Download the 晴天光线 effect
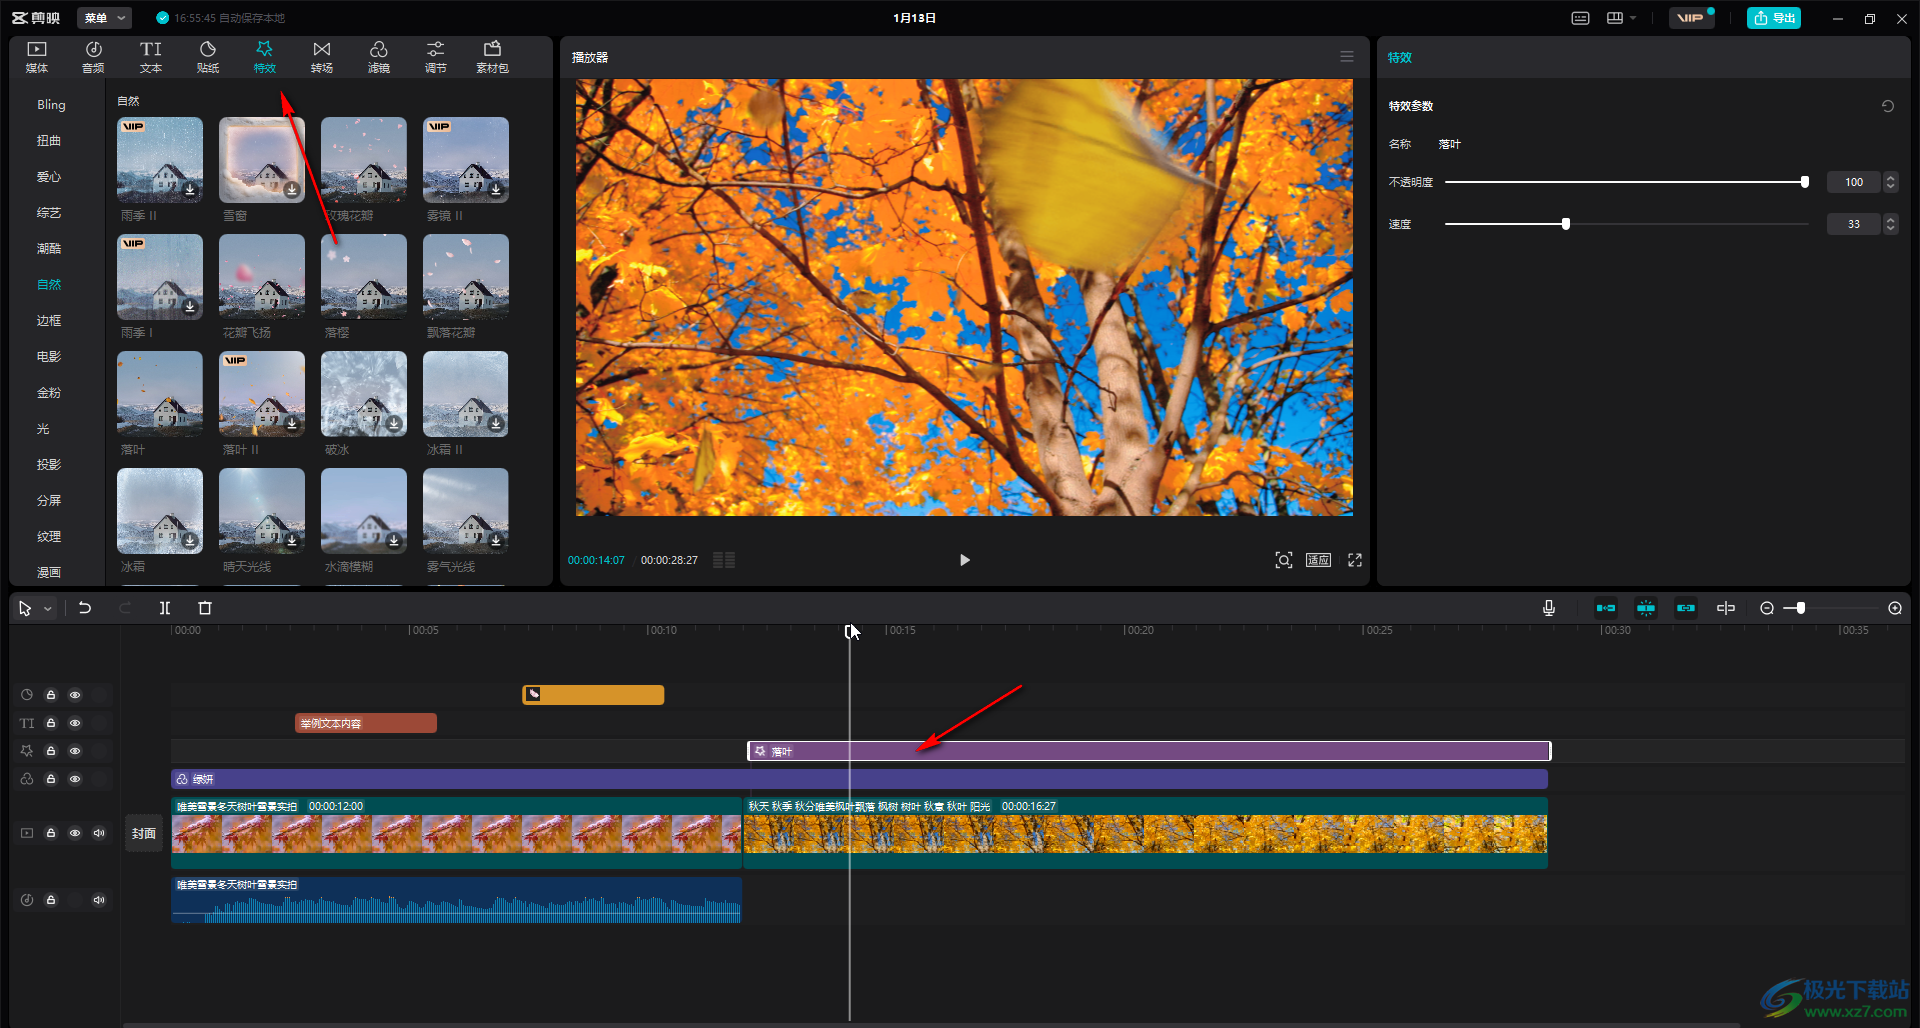The height and width of the screenshot is (1028, 1920). tap(292, 540)
